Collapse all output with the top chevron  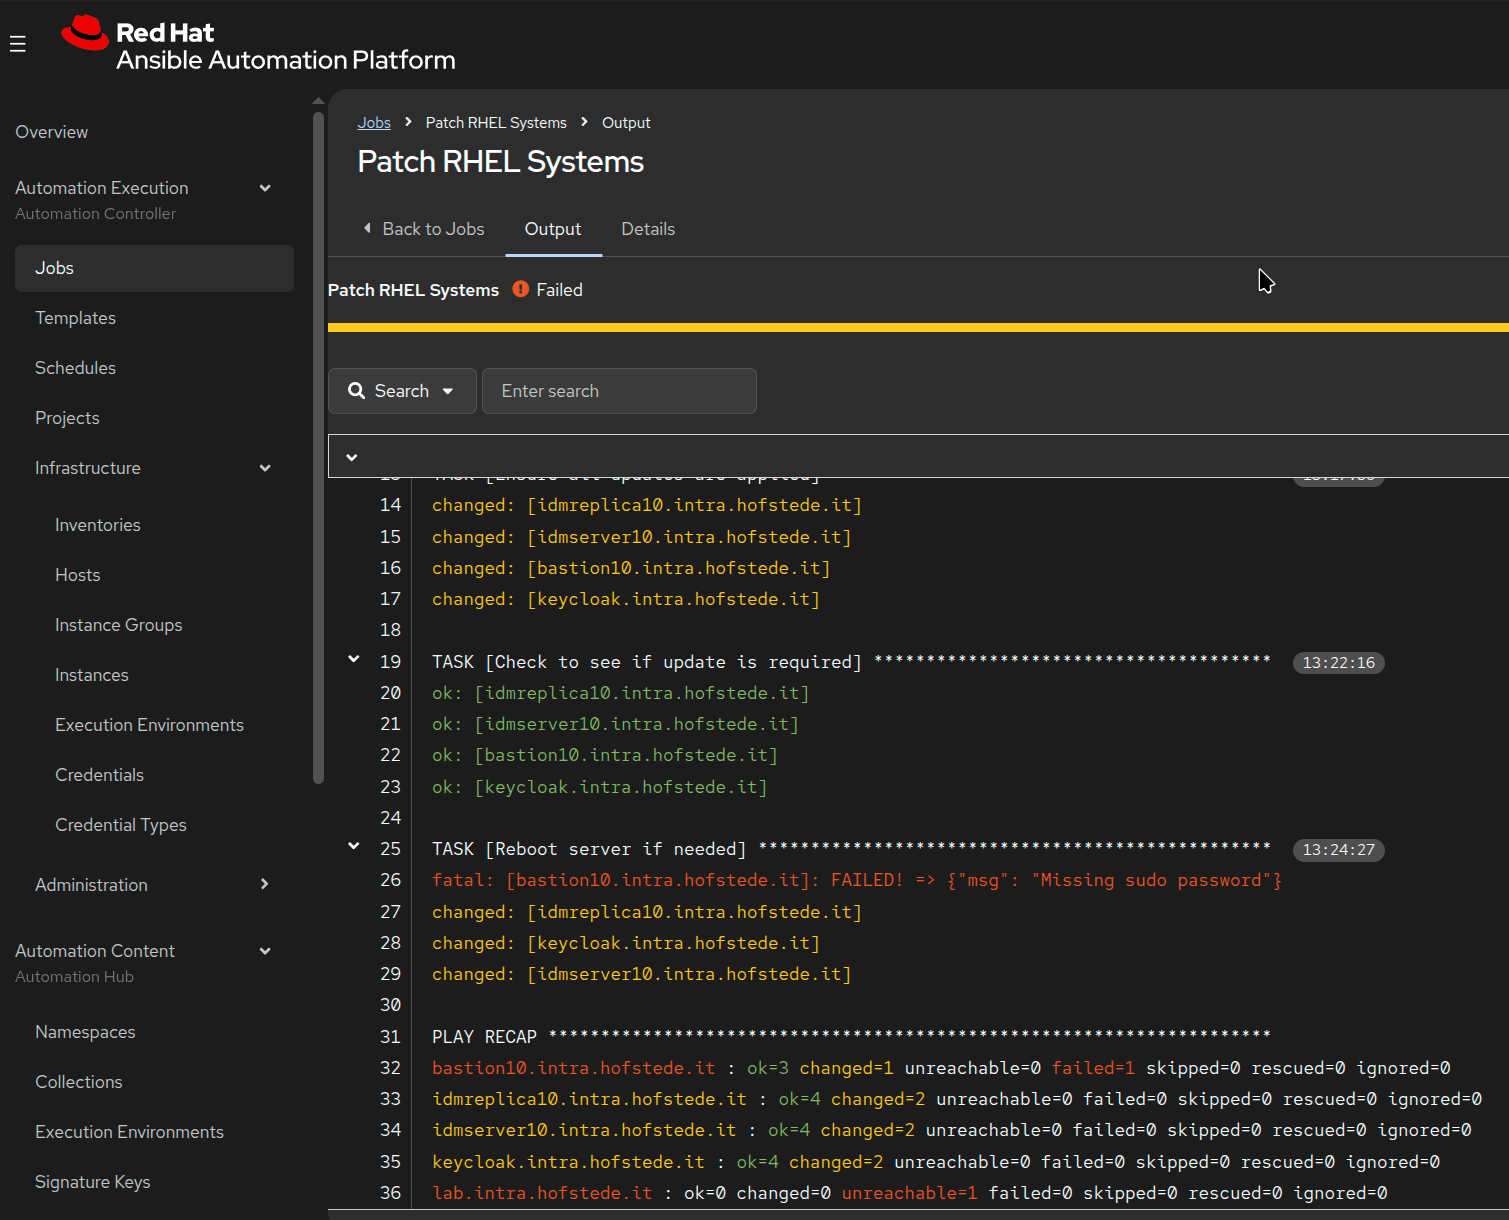point(352,457)
